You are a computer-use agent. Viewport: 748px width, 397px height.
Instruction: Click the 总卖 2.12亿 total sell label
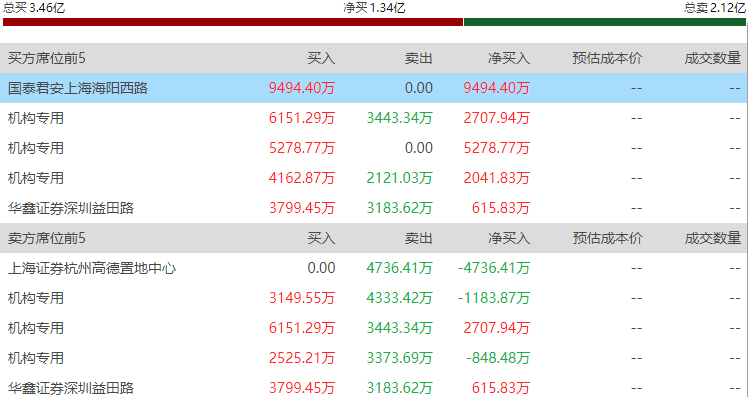[x=715, y=7]
